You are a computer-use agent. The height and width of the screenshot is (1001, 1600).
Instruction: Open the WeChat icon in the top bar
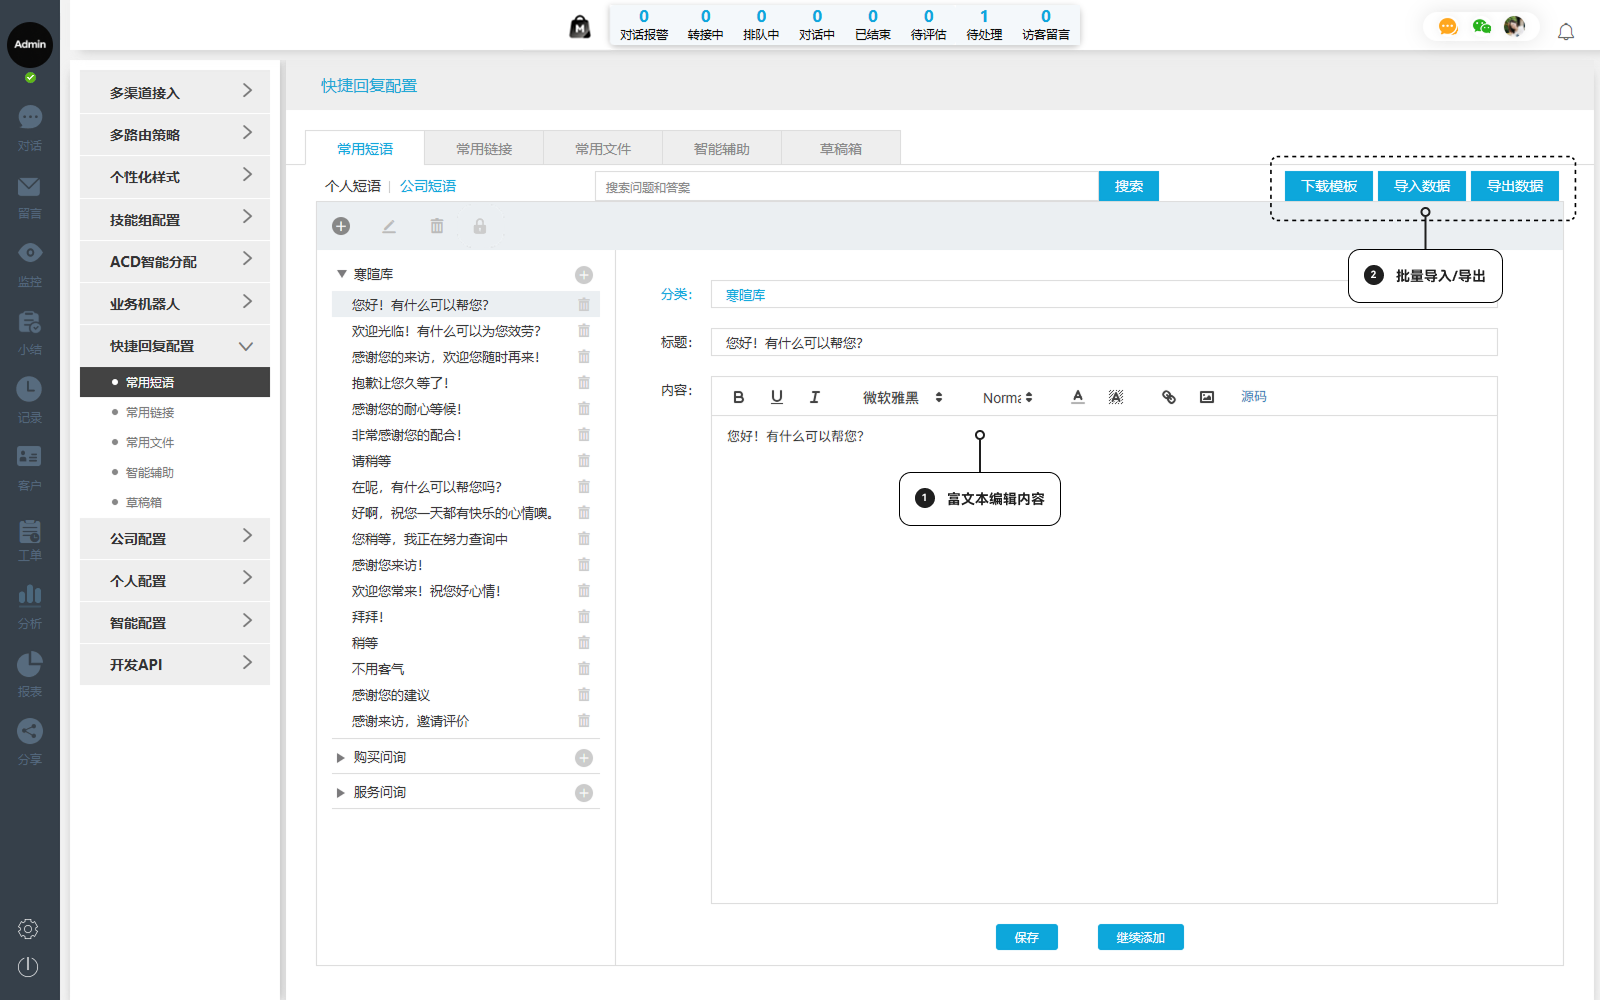[1481, 27]
